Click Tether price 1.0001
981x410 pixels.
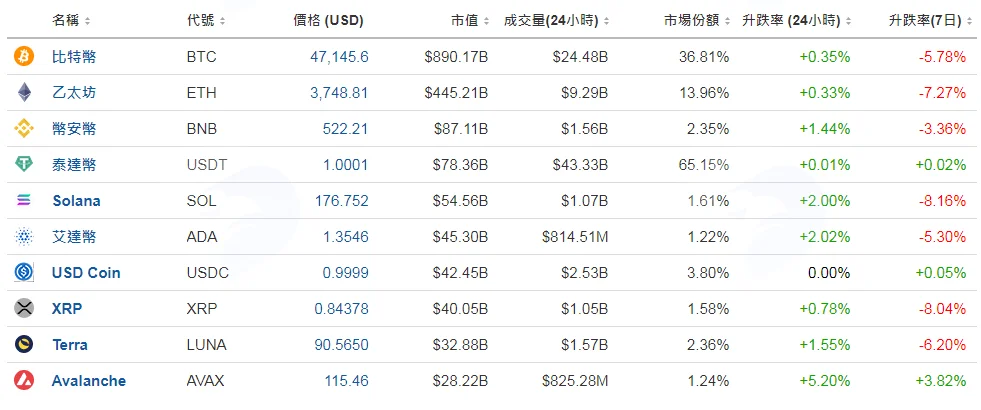(345, 165)
